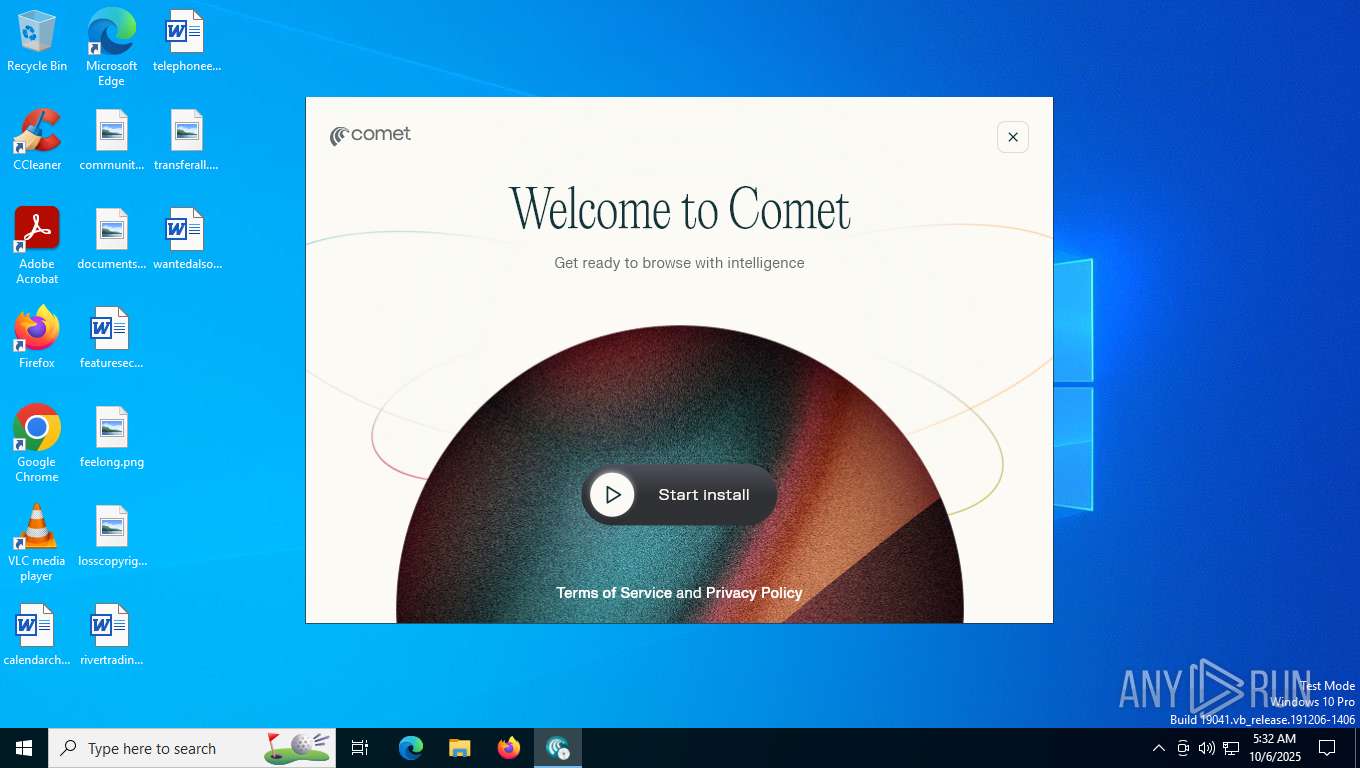This screenshot has height=768, width=1360.
Task: Select the Firefox desktop shortcut
Action: pos(37,338)
